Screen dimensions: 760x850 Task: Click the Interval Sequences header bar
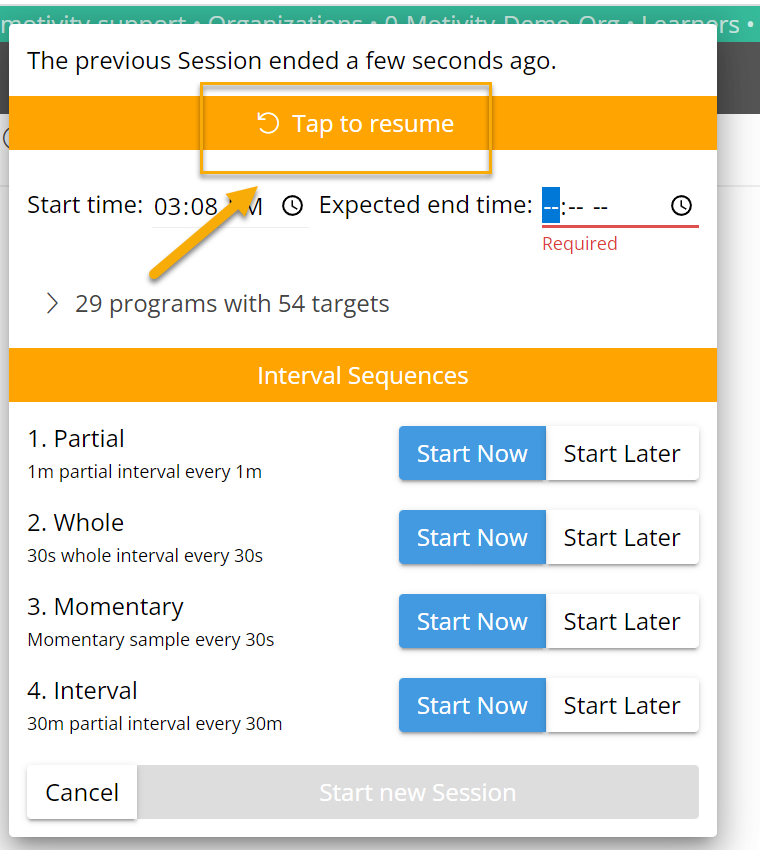coord(363,375)
